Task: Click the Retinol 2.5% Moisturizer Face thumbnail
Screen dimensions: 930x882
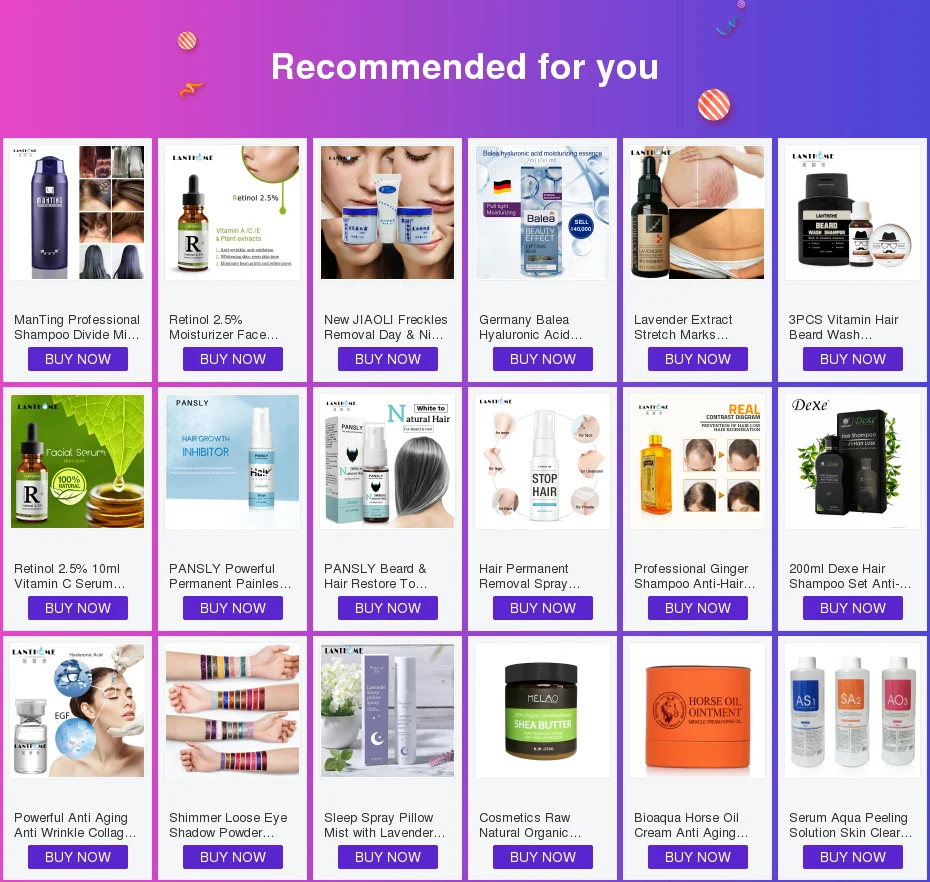Action: click(x=232, y=212)
